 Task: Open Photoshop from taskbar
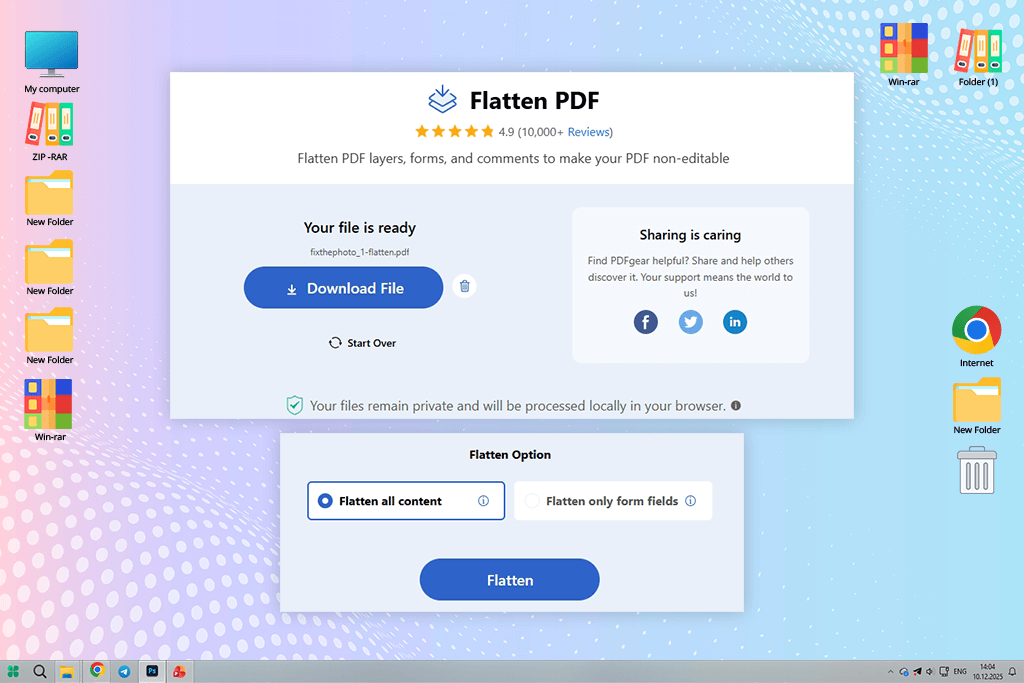152,671
